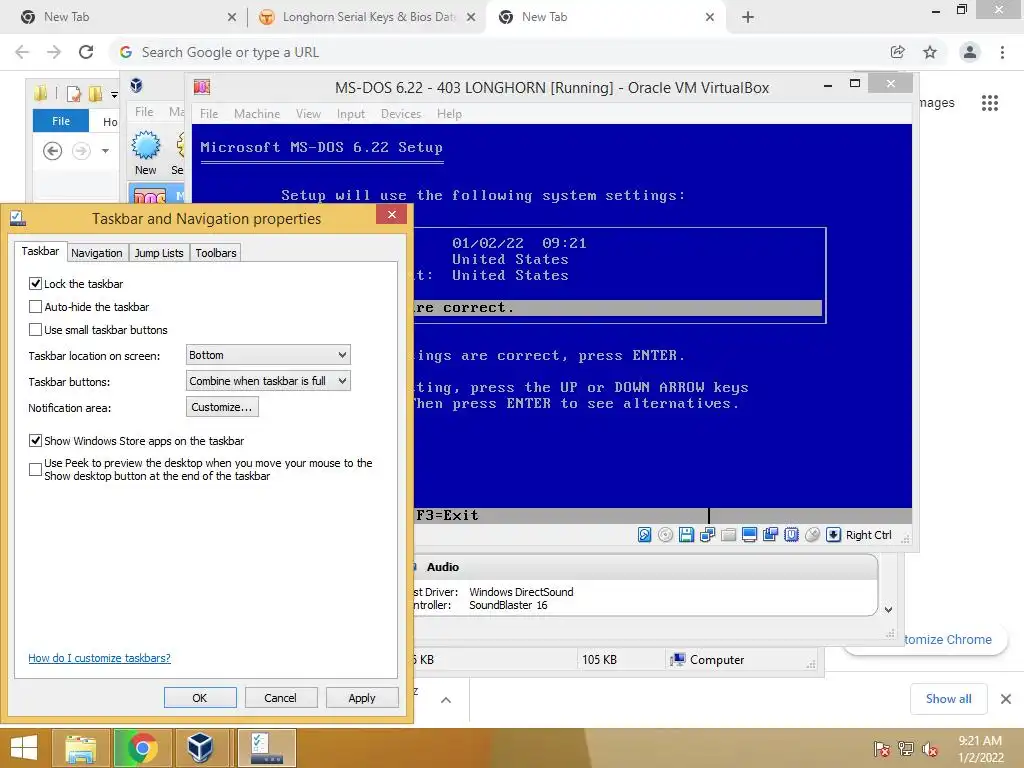The height and width of the screenshot is (768, 1024).
Task: Click the hard disk activity icon in VirtualBox status bar
Action: coord(645,535)
